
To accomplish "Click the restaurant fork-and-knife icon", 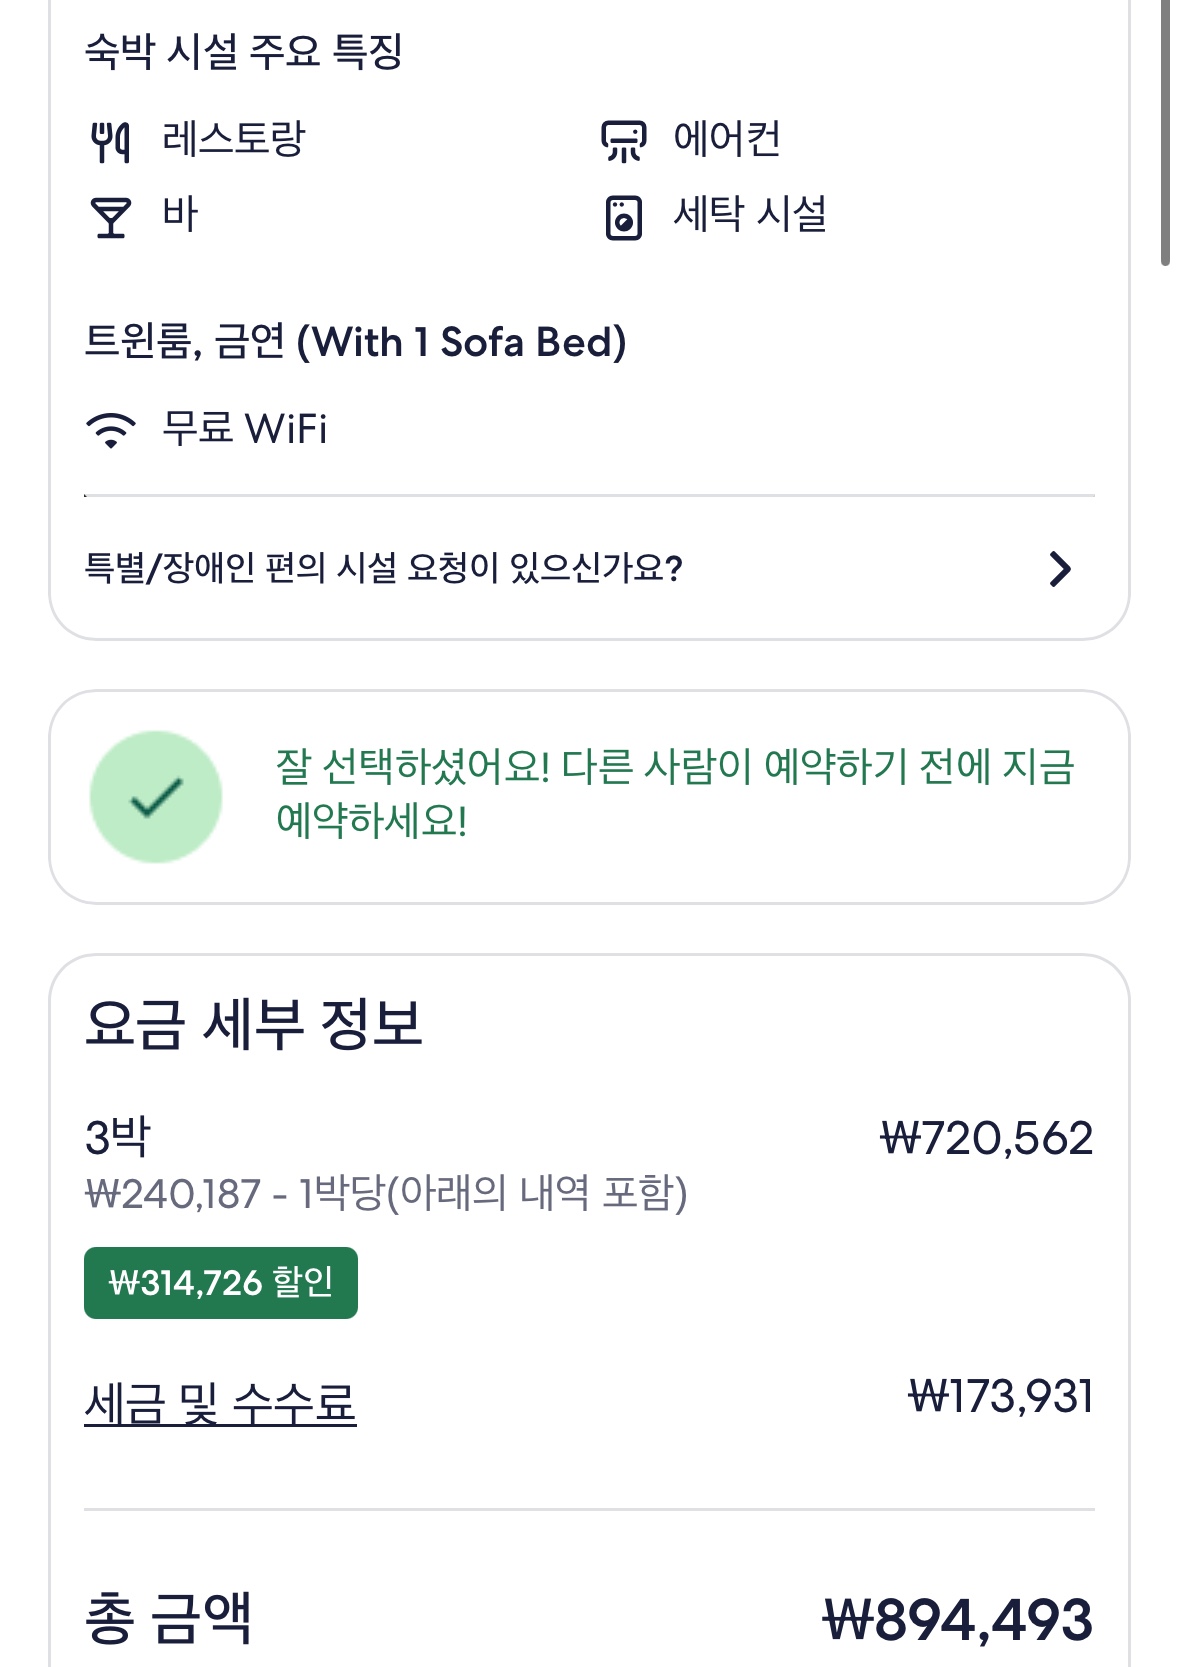I will tap(110, 141).
